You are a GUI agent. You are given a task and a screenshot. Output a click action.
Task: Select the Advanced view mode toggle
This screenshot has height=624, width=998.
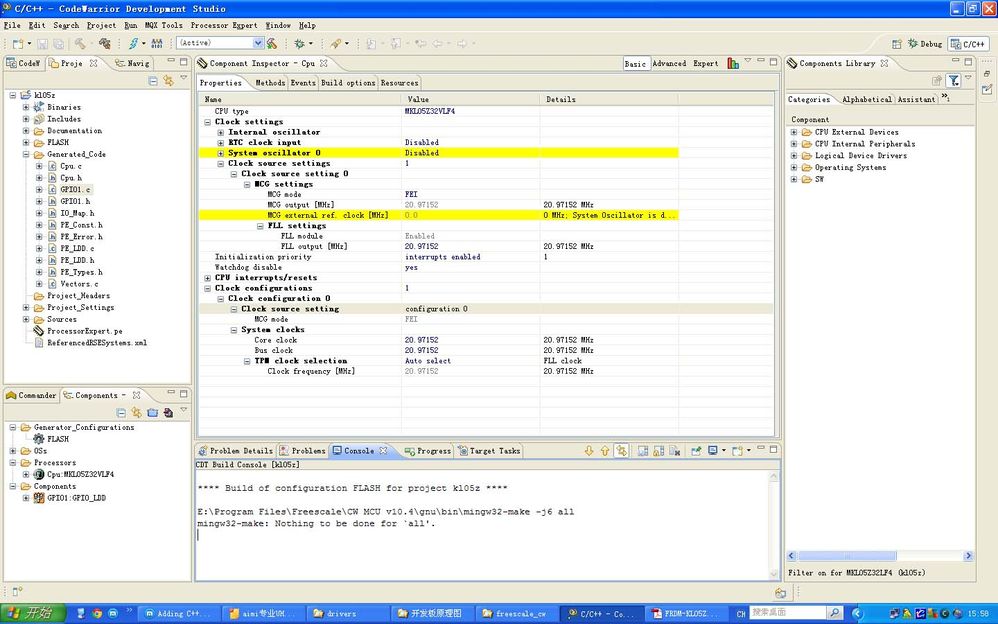[669, 64]
